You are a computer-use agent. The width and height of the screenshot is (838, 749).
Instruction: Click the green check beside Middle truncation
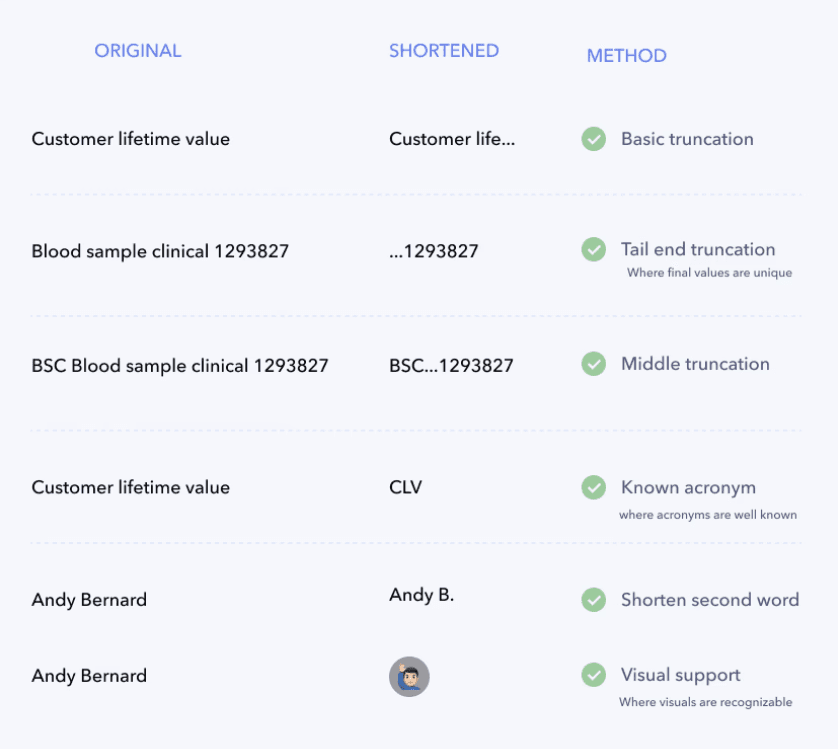point(593,364)
